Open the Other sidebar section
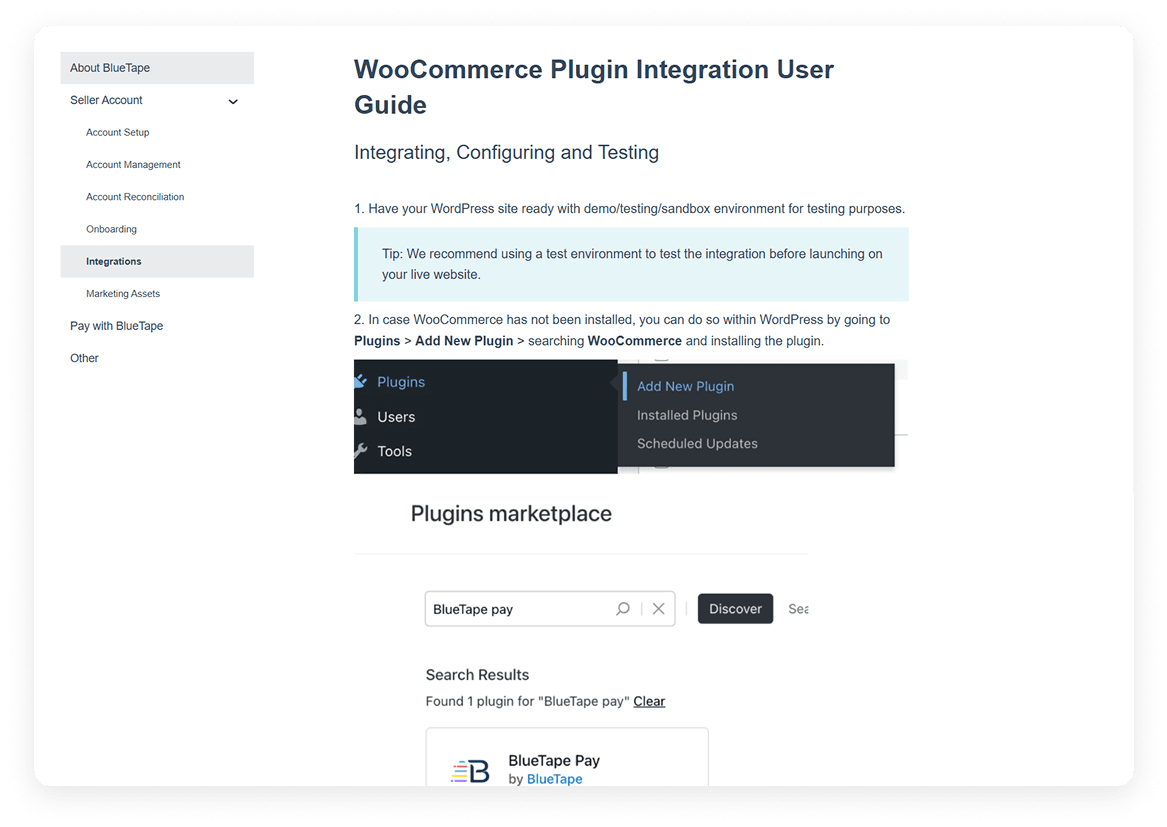 coord(84,358)
